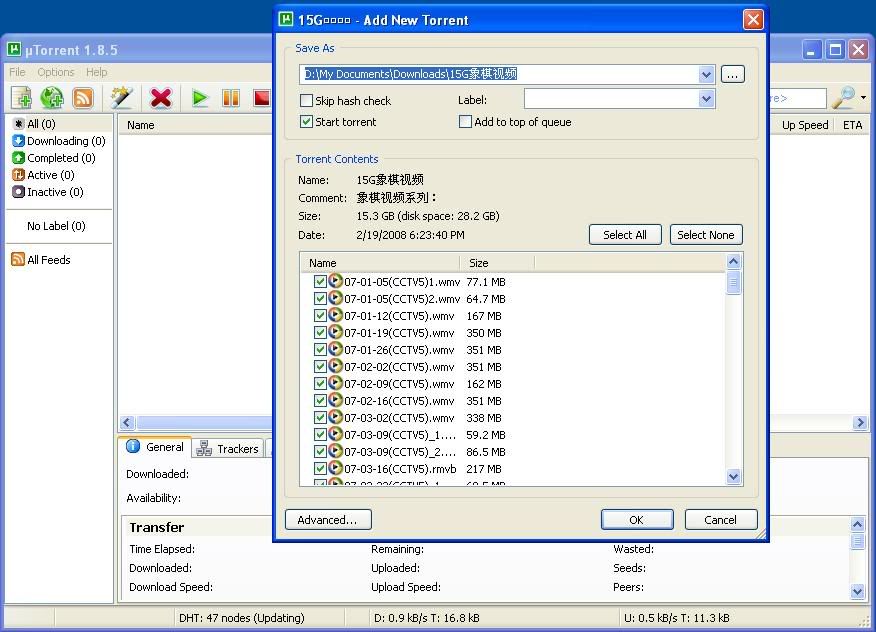Click torrent list left scroll arrow
The width and height of the screenshot is (876, 632).
coord(127,422)
